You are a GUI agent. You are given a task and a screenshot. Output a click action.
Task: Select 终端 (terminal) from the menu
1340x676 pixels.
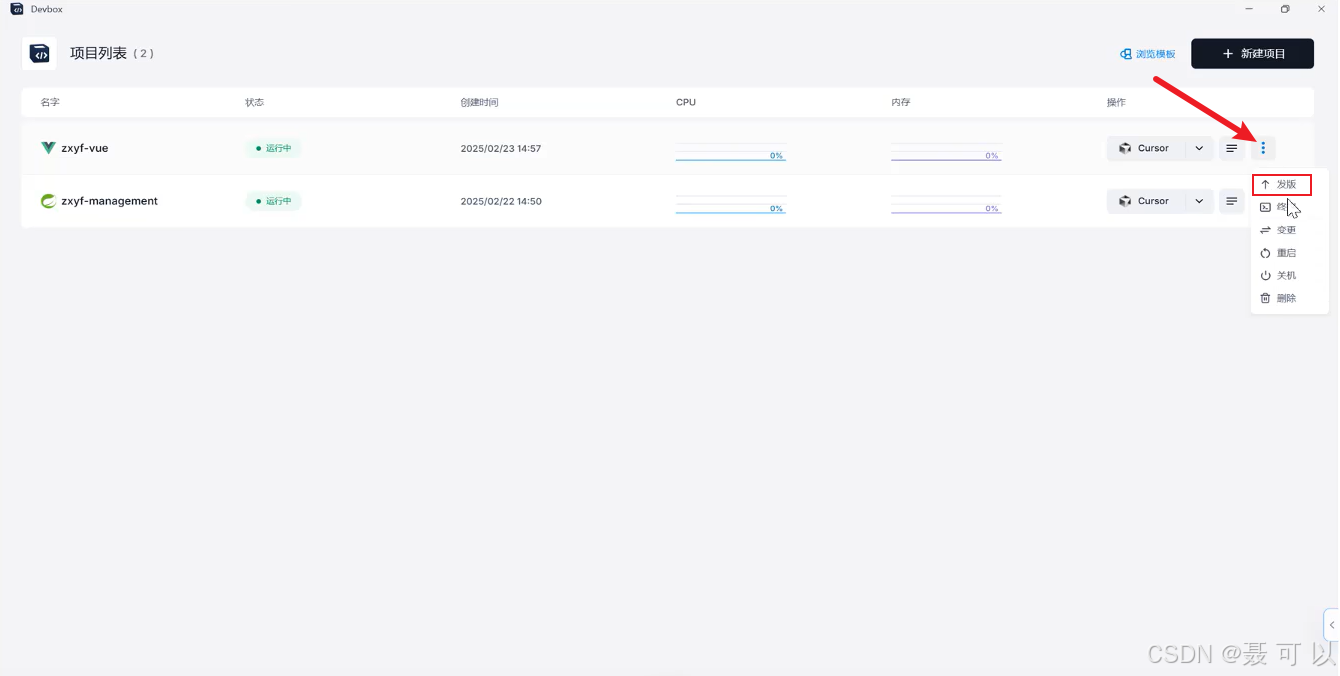point(1282,207)
